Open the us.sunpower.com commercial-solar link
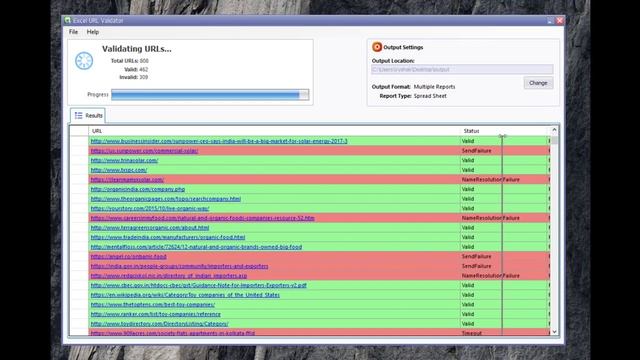 (144, 151)
